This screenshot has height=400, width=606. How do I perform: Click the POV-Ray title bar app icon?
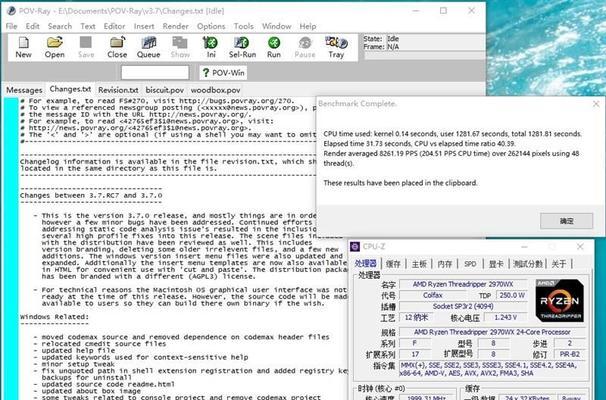[x=11, y=11]
